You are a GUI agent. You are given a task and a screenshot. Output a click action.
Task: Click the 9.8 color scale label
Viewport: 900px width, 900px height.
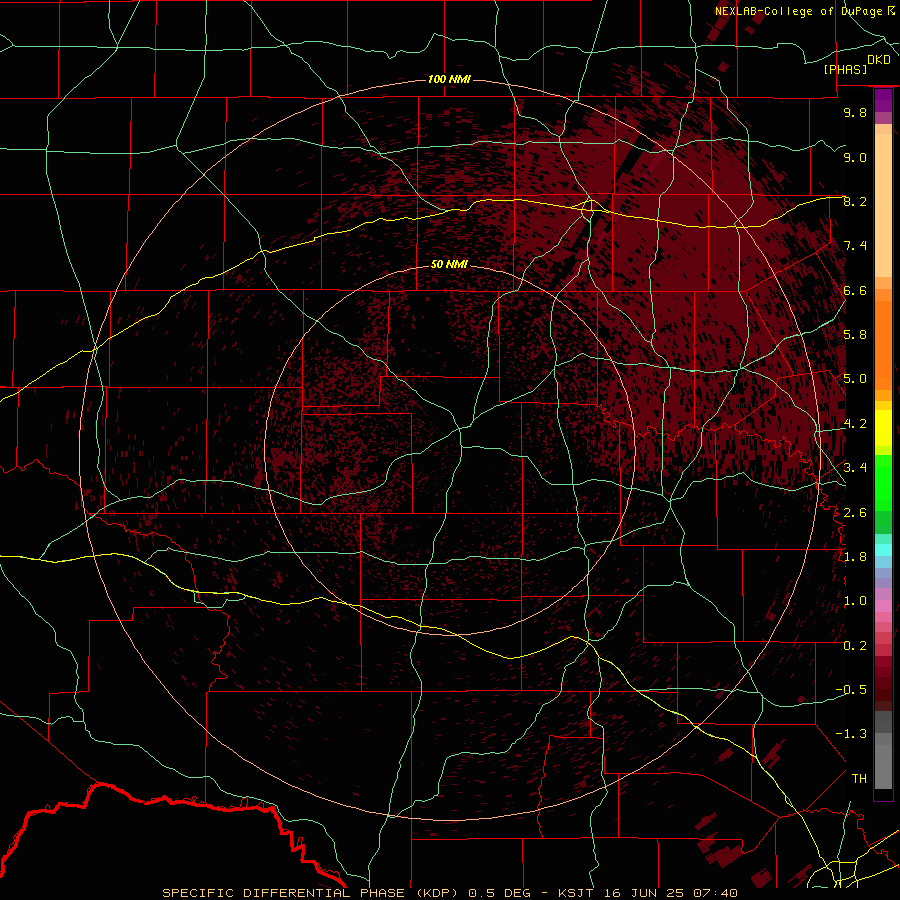pyautogui.click(x=855, y=112)
